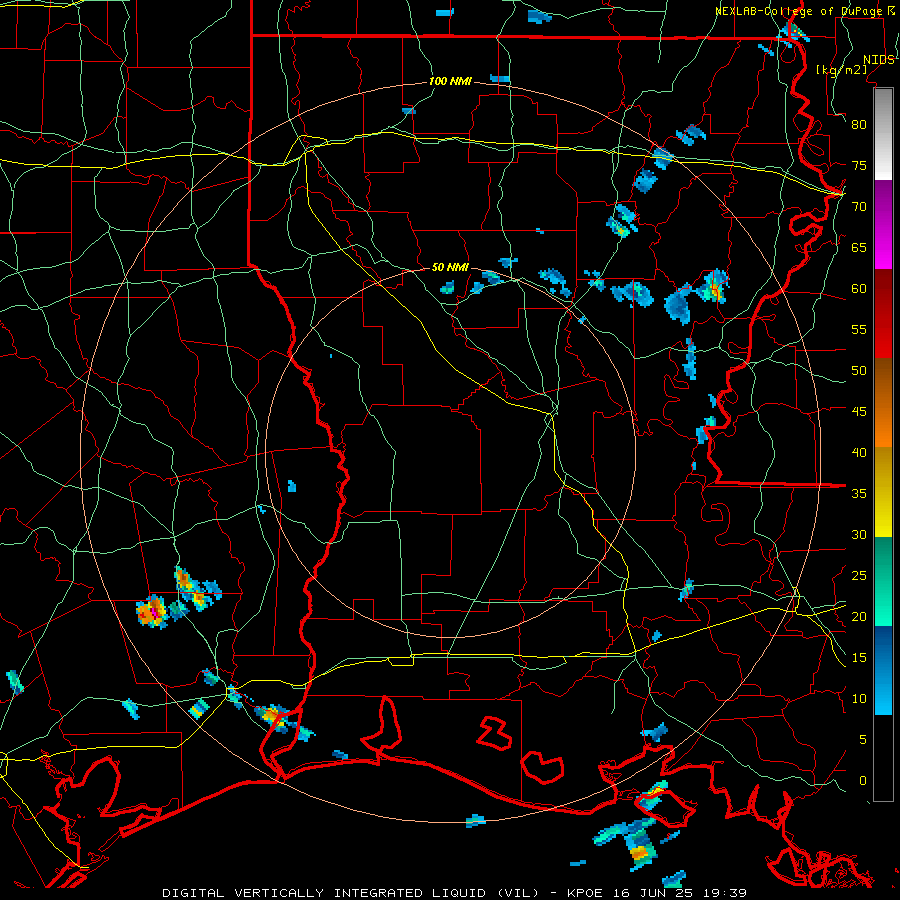Select the 35 value on the color scale

coord(859,494)
